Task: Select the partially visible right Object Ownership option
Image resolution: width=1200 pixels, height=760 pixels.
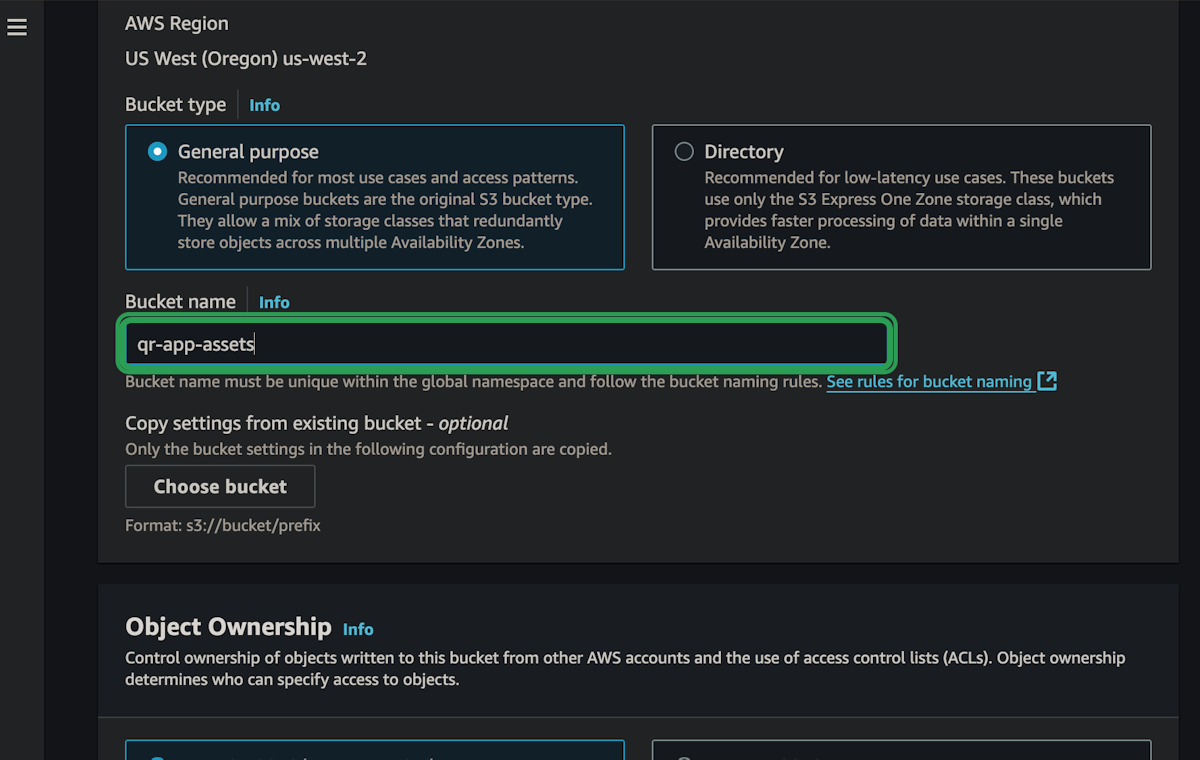Action: point(901,750)
